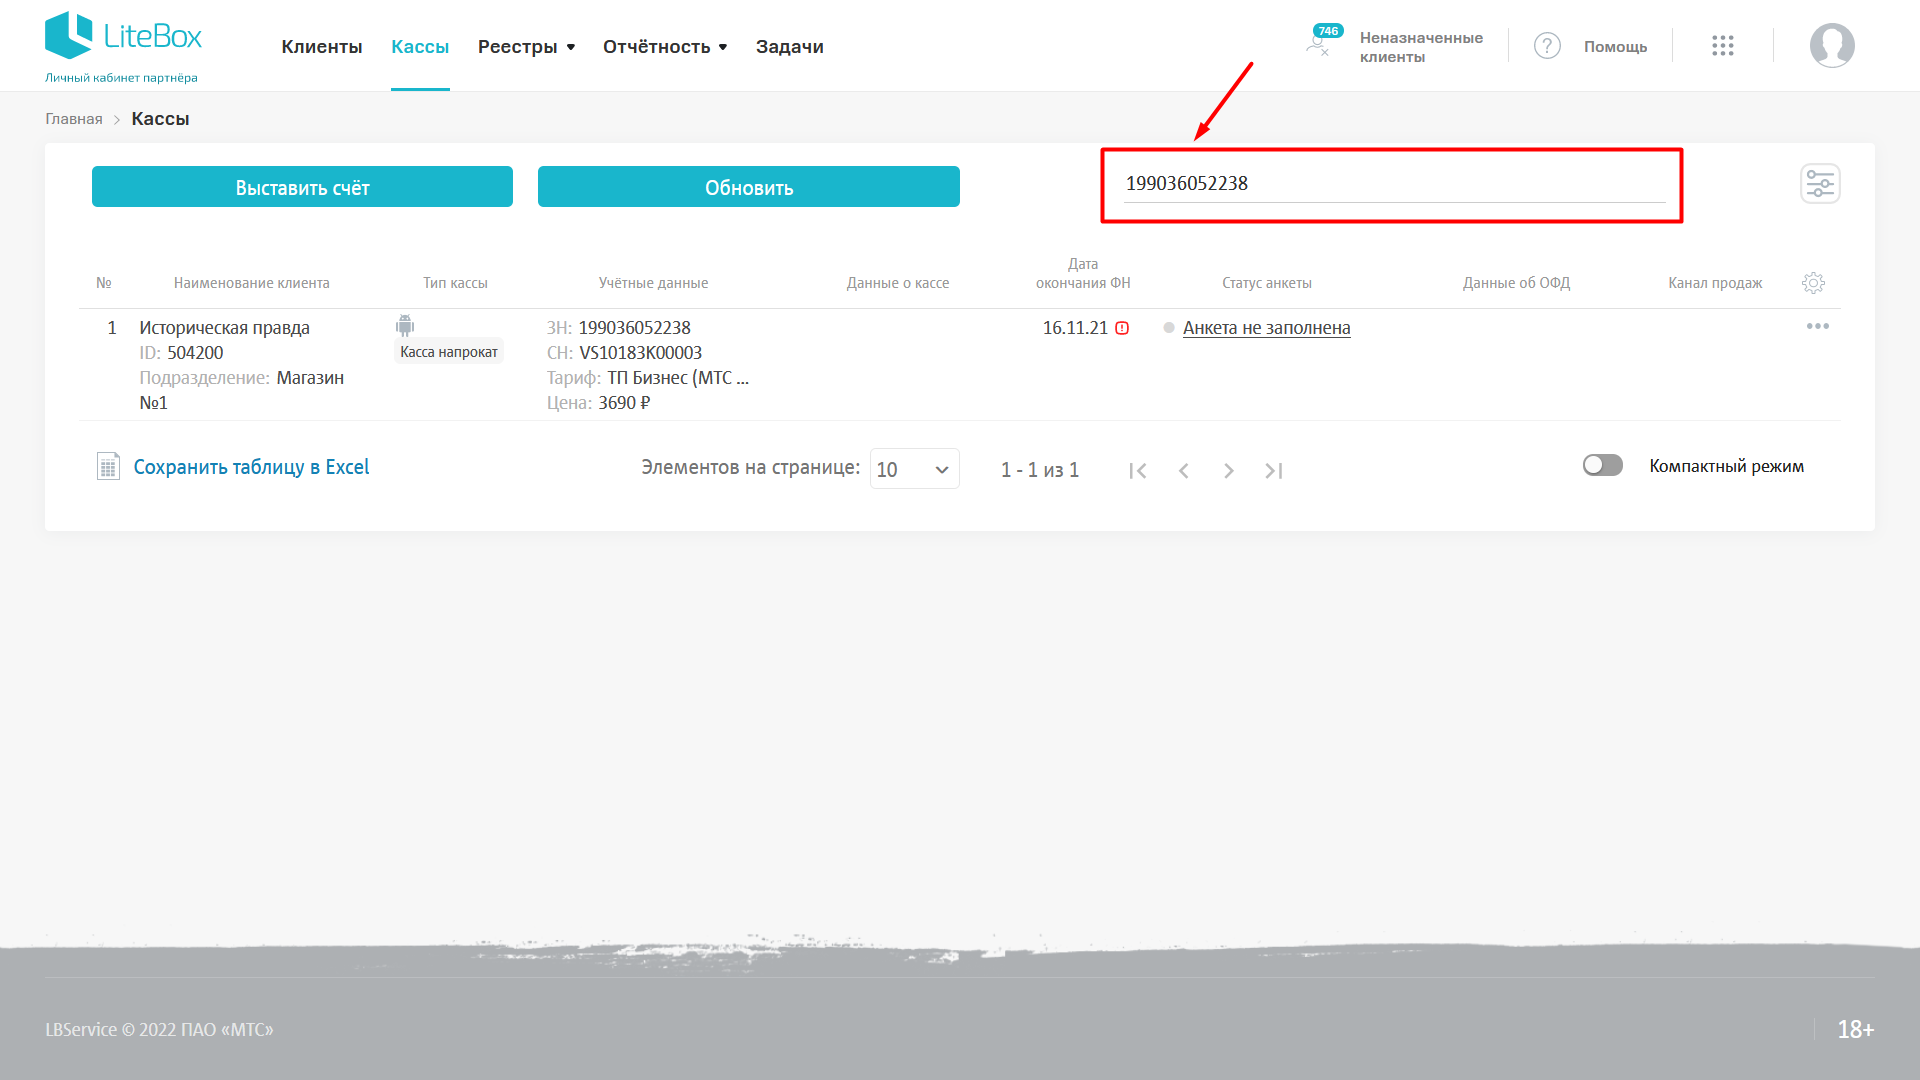The height and width of the screenshot is (1080, 1920).
Task: Click the Обновить button
Action: (x=749, y=187)
